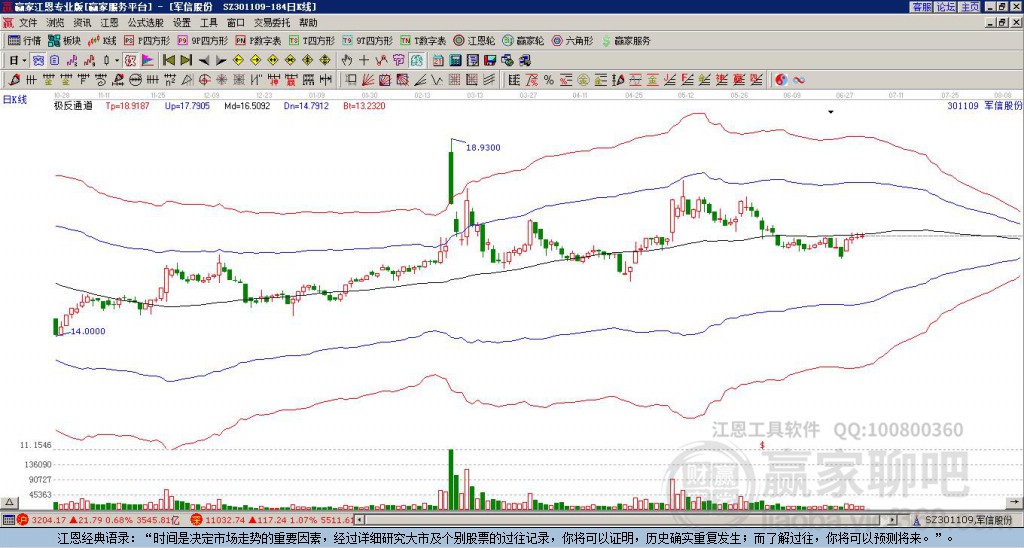Click the circle-with-cross target drawing tool
The width and height of the screenshot is (1024, 548).
204,80
